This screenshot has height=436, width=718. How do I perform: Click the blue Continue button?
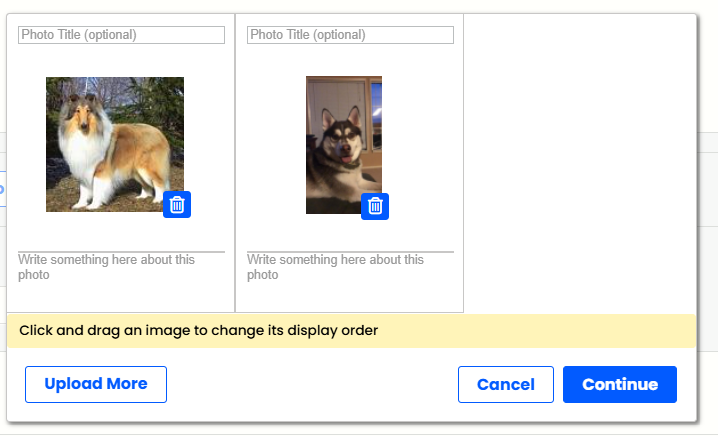click(x=620, y=384)
